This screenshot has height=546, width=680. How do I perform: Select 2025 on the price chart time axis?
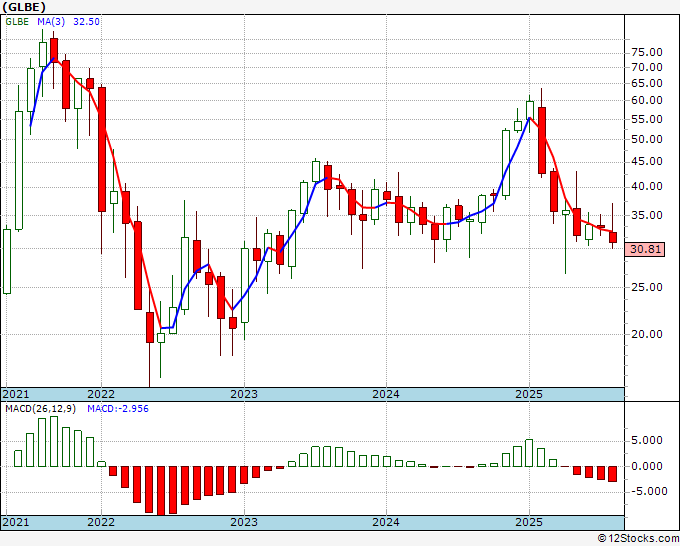pyautogui.click(x=529, y=394)
